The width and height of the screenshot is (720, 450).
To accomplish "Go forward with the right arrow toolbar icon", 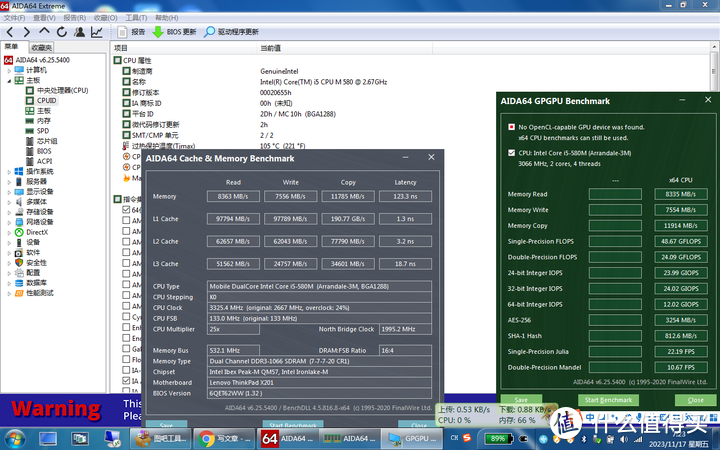I will (x=27, y=32).
